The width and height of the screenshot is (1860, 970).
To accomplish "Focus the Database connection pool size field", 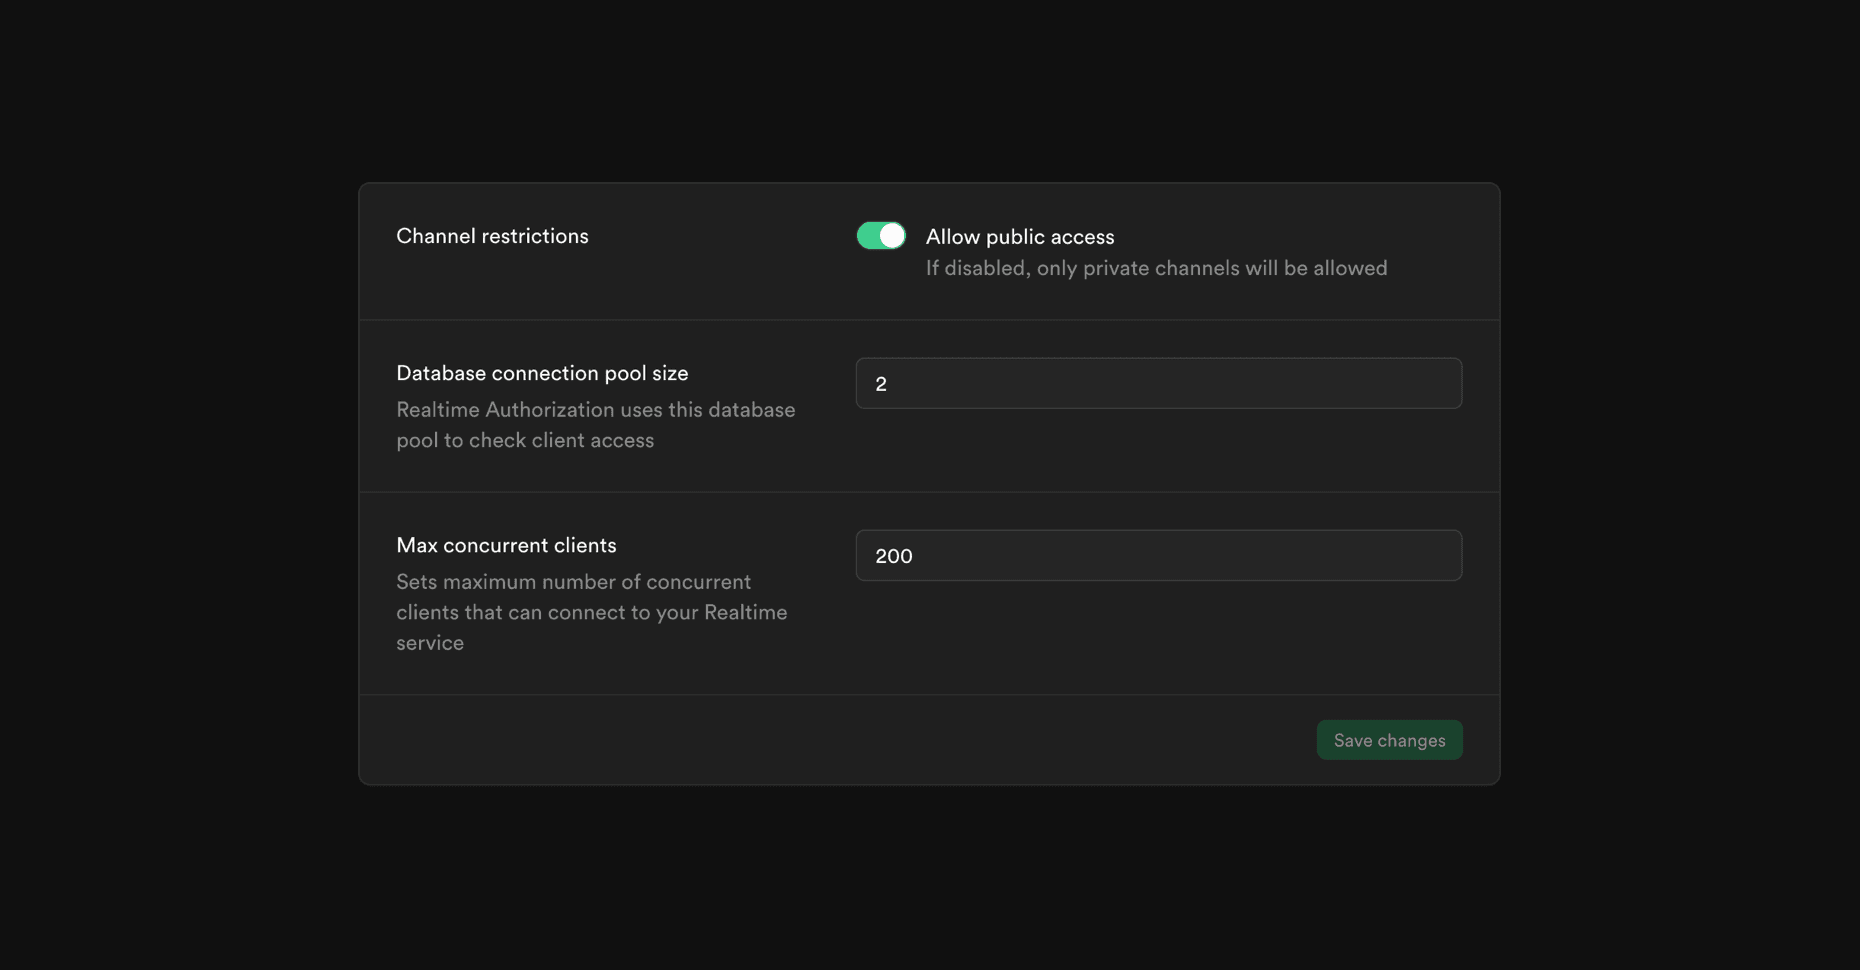I will [1158, 384].
